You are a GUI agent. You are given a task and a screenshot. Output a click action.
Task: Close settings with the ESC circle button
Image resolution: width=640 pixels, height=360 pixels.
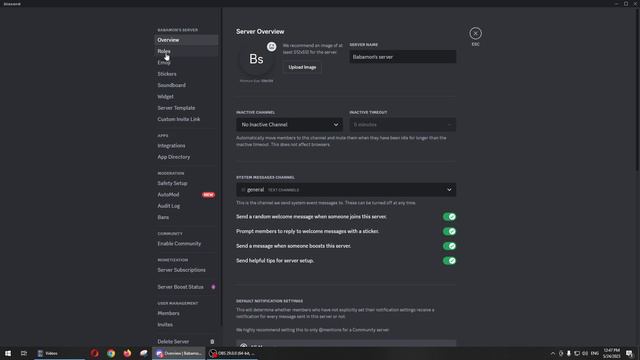point(475,33)
